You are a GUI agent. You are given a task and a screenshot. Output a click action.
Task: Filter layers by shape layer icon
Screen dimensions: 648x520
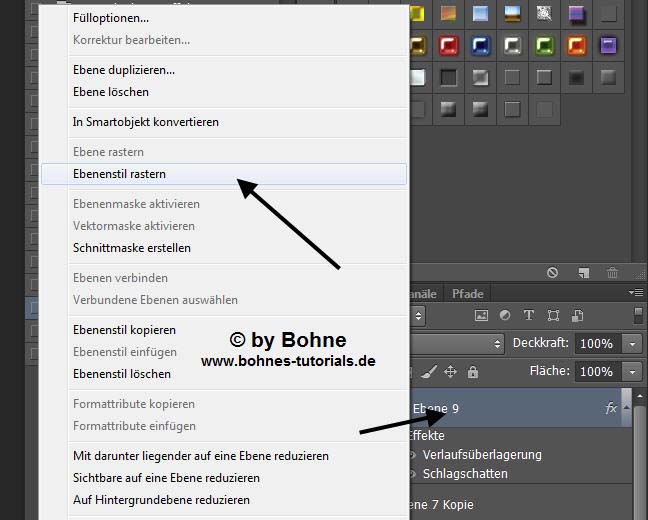[553, 316]
